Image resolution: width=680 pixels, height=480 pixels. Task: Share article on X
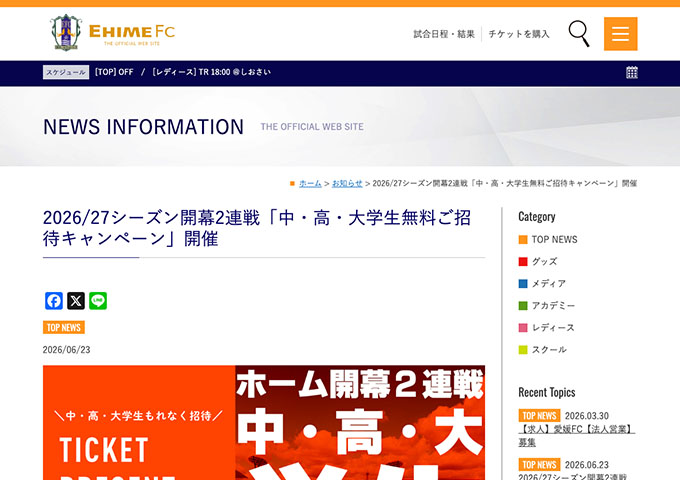76,301
